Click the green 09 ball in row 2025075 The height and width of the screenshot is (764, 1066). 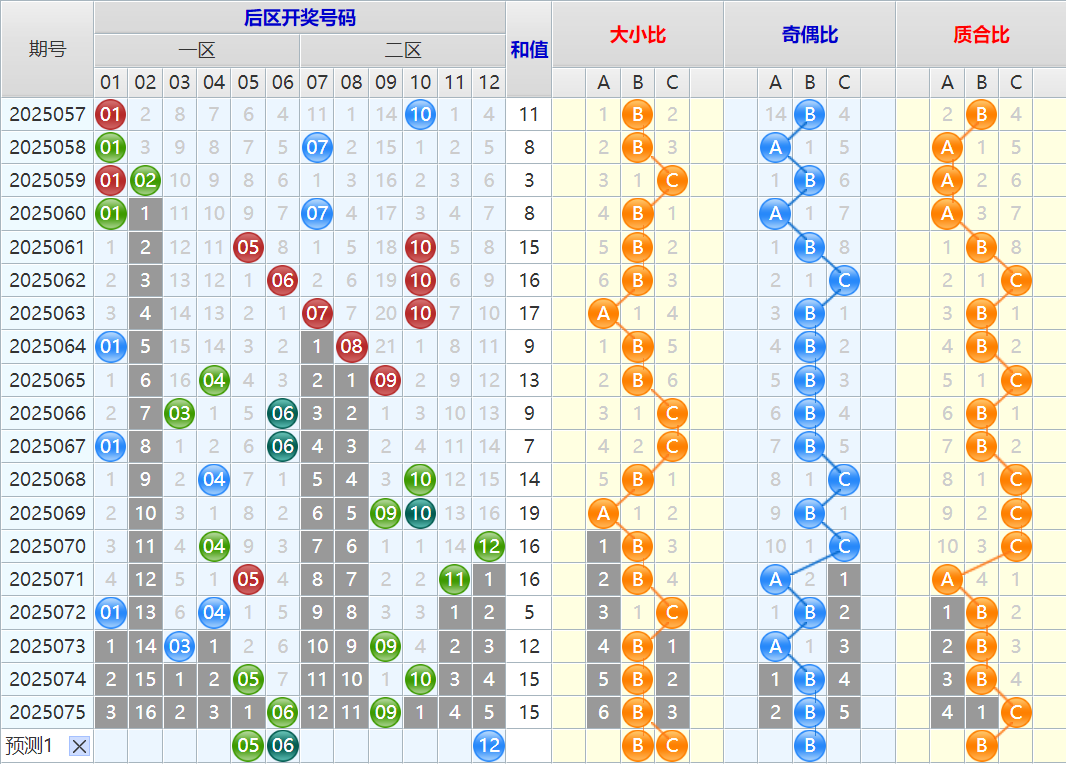click(x=385, y=712)
